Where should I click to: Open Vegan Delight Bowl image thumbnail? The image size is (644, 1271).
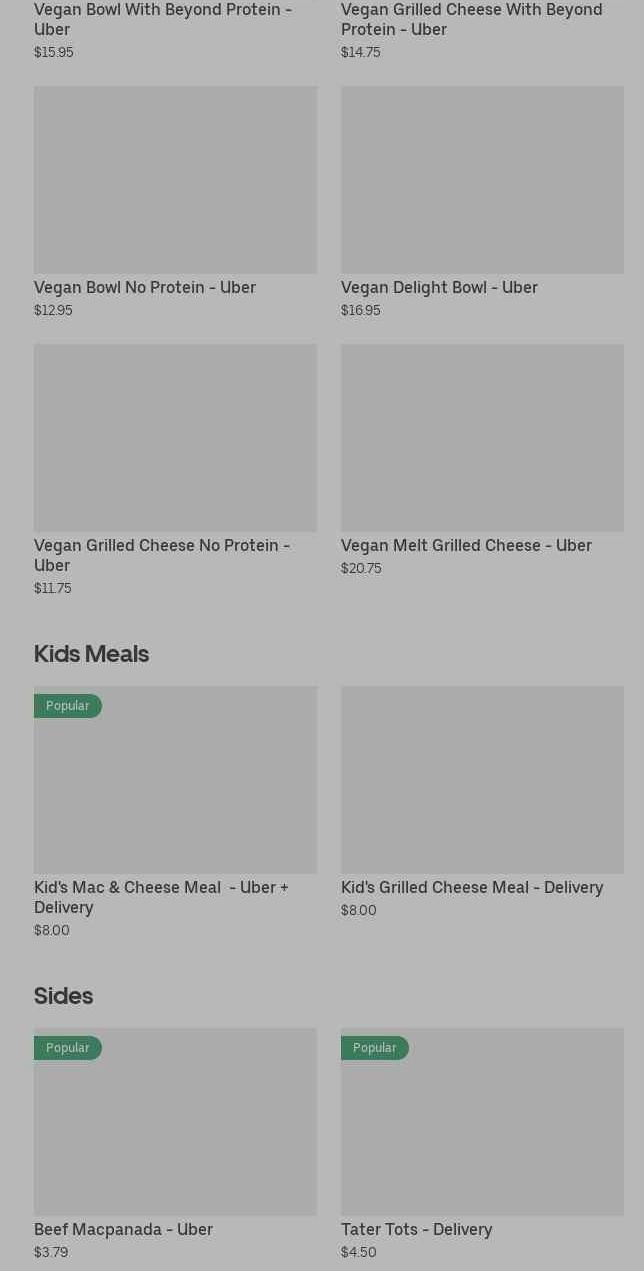pos(482,180)
